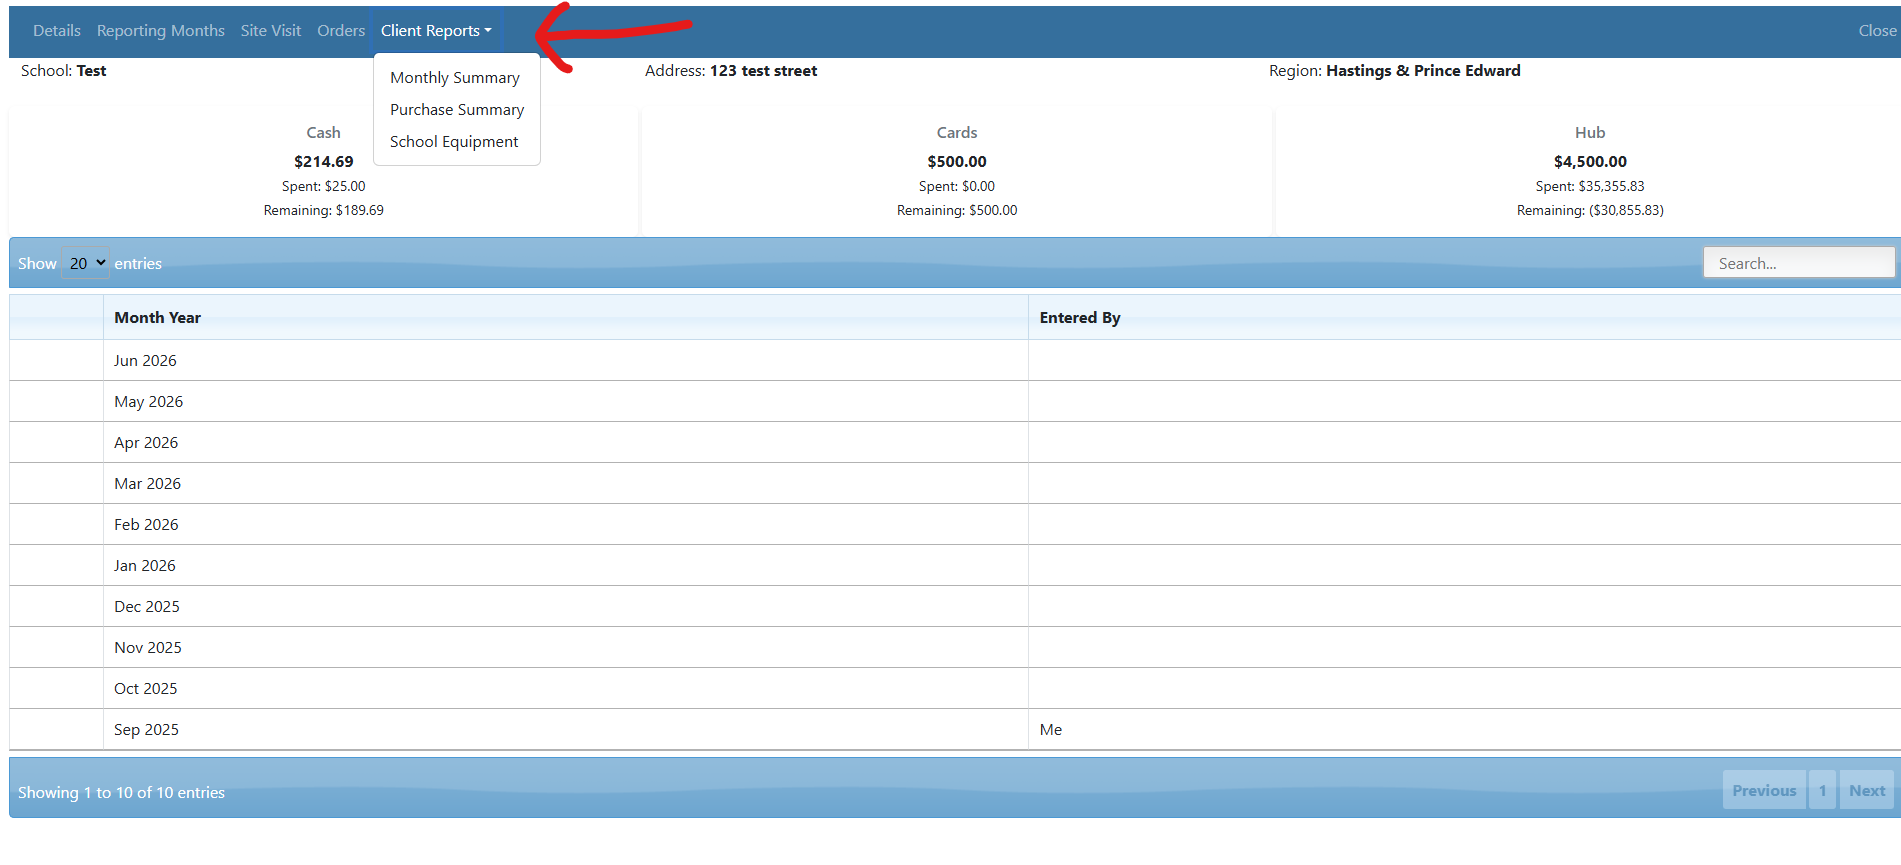Go to the Orders tab
This screenshot has width=1901, height=865.
pyautogui.click(x=341, y=31)
